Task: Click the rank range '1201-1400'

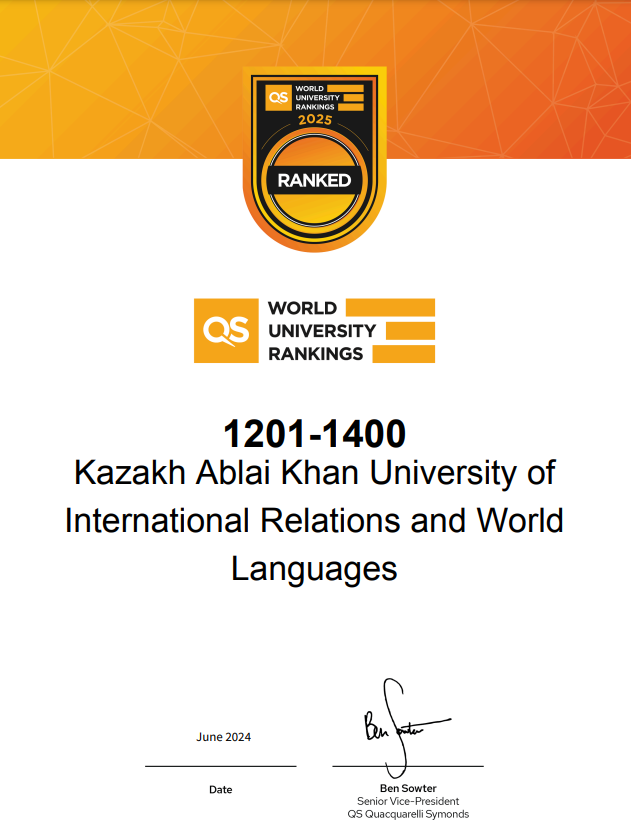Action: 314,433
